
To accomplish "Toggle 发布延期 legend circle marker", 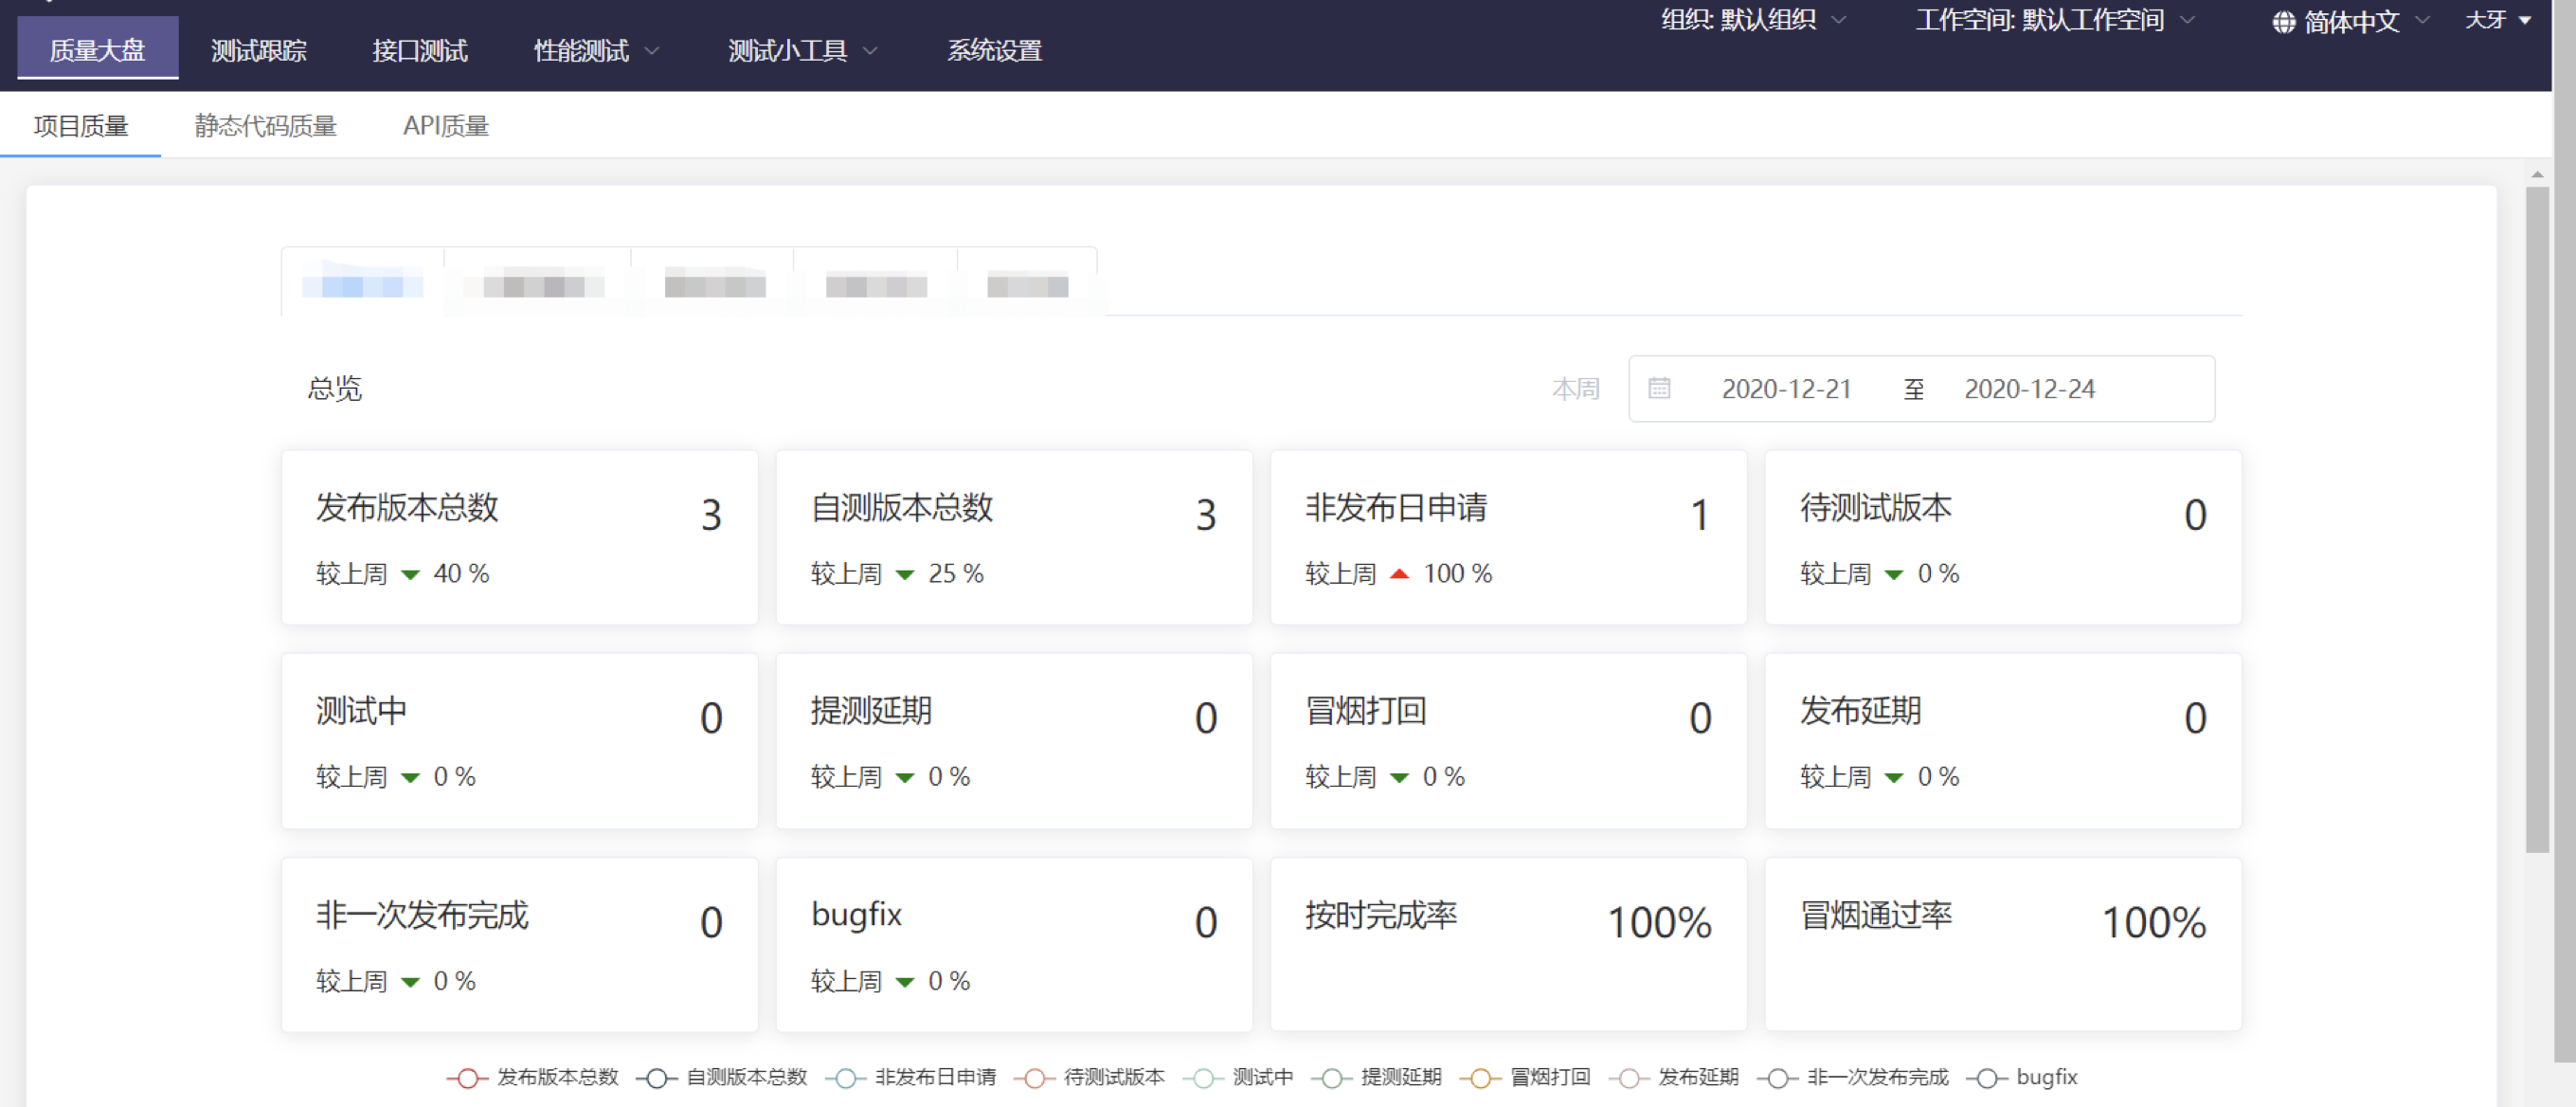I will point(1629,1078).
